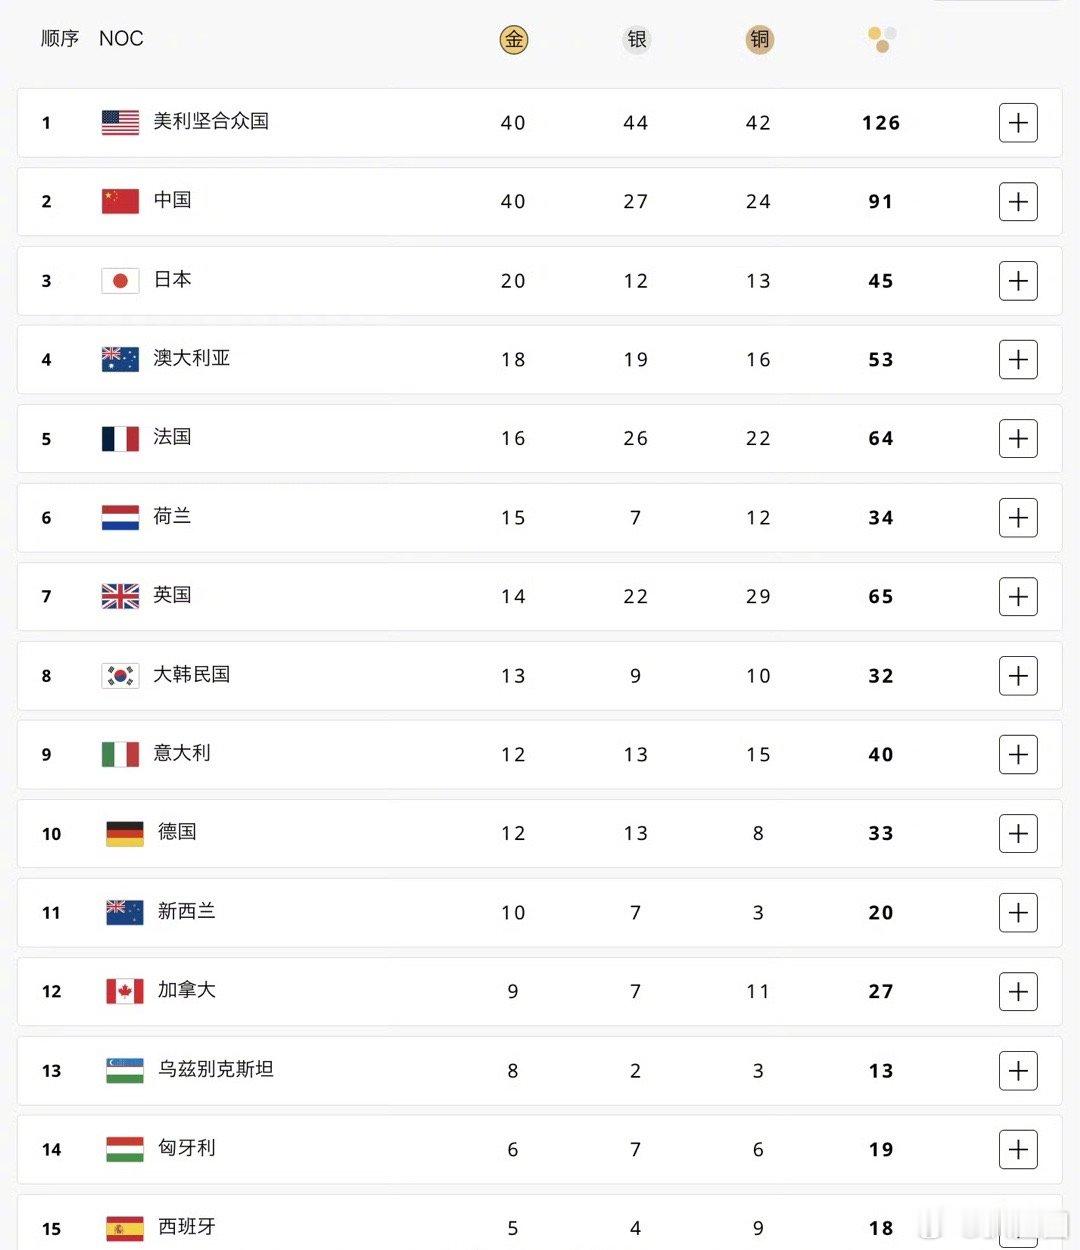Click the bronze medal column icon
Image resolution: width=1080 pixels, height=1250 pixels.
click(x=759, y=40)
